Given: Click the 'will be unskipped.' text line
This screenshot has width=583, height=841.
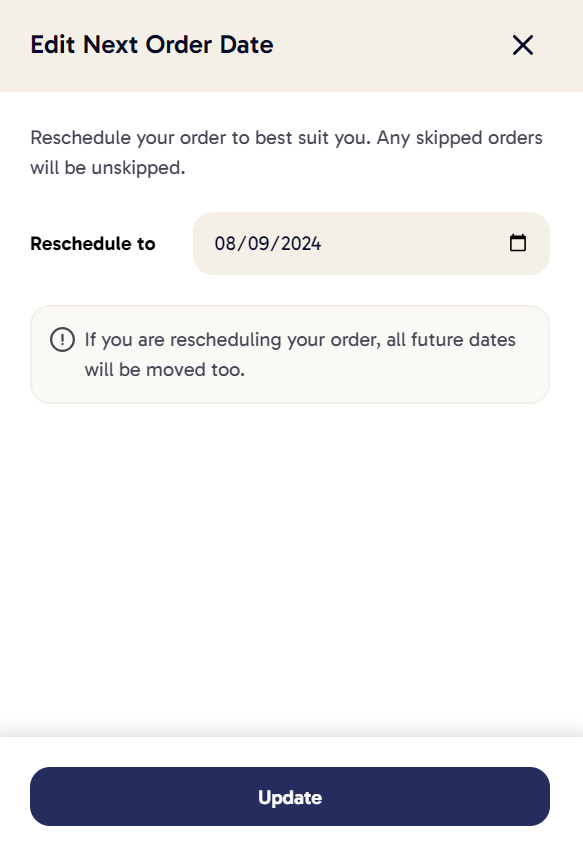Looking at the screenshot, I should coord(108,168).
